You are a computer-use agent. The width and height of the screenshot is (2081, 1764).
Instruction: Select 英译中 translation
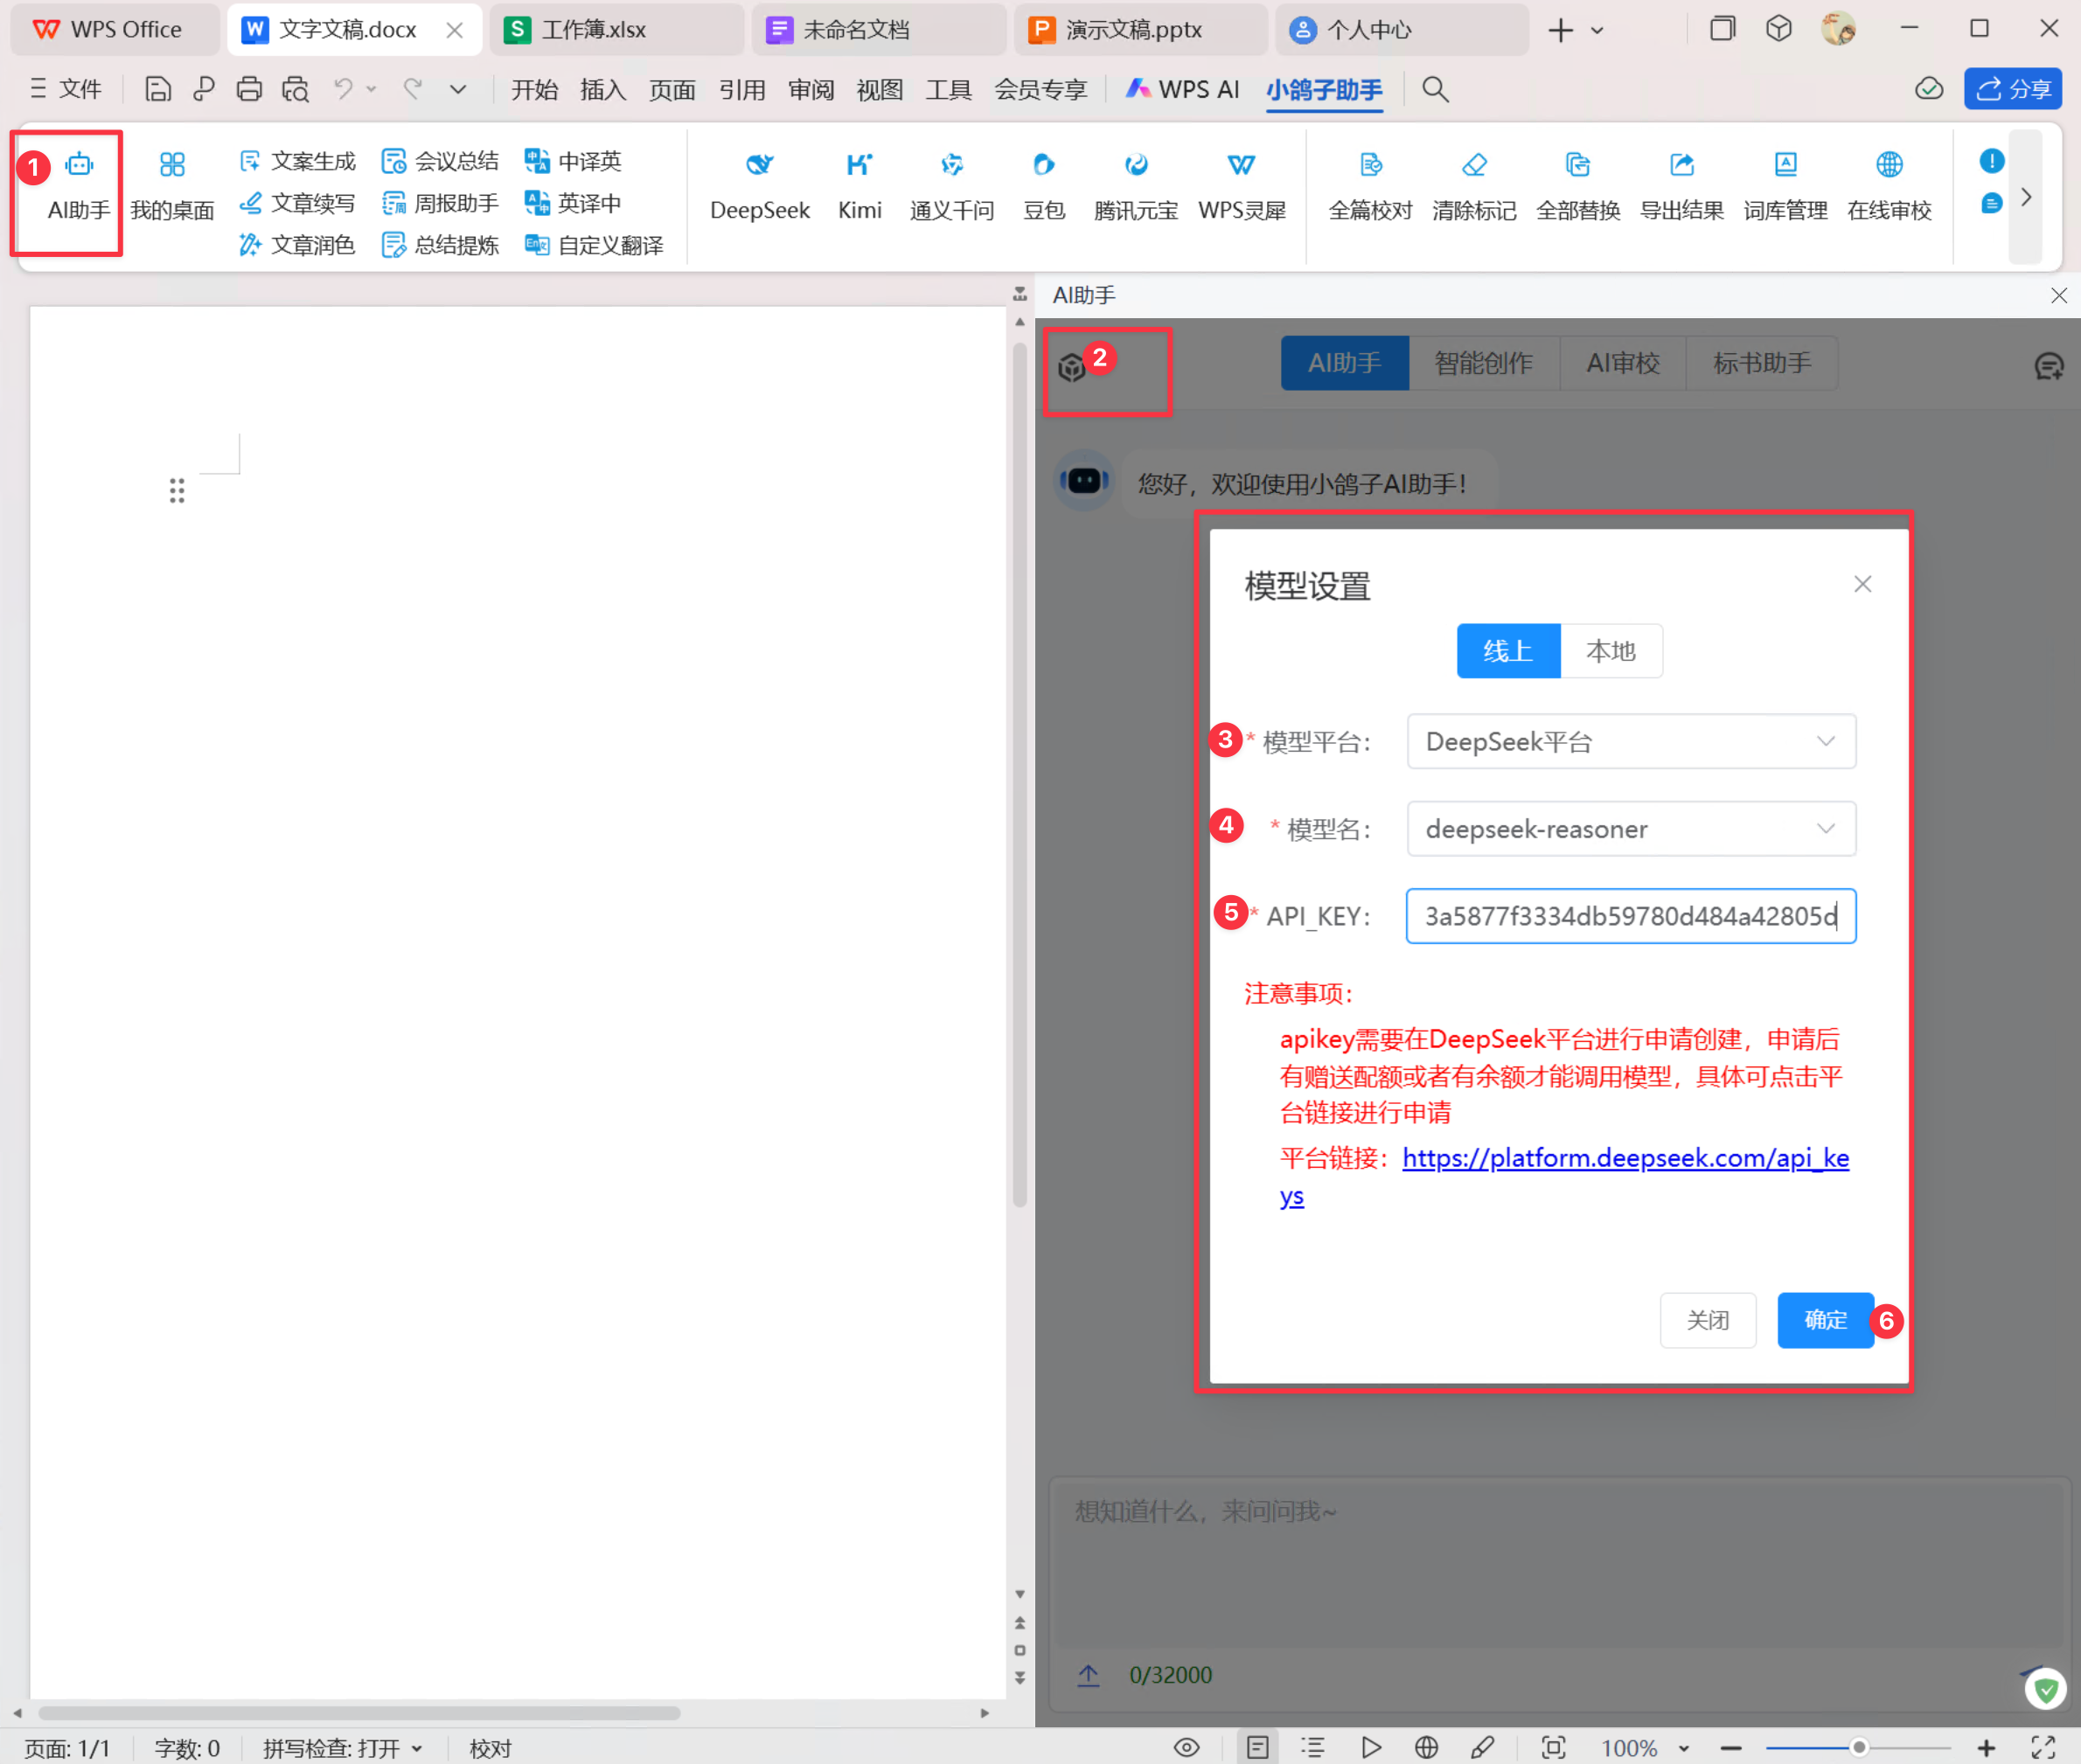click(573, 203)
